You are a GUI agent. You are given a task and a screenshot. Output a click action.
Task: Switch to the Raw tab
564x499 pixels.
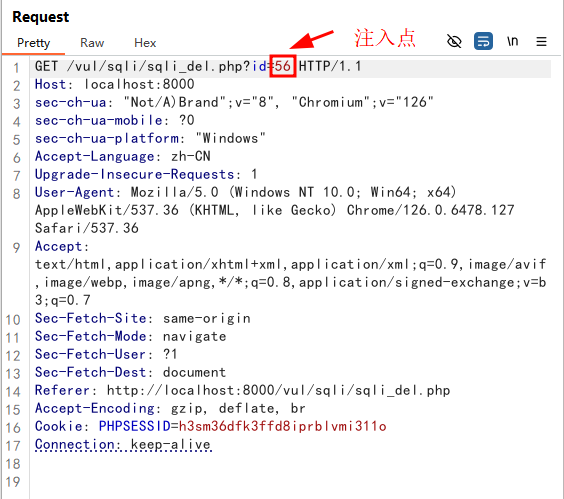(x=92, y=43)
